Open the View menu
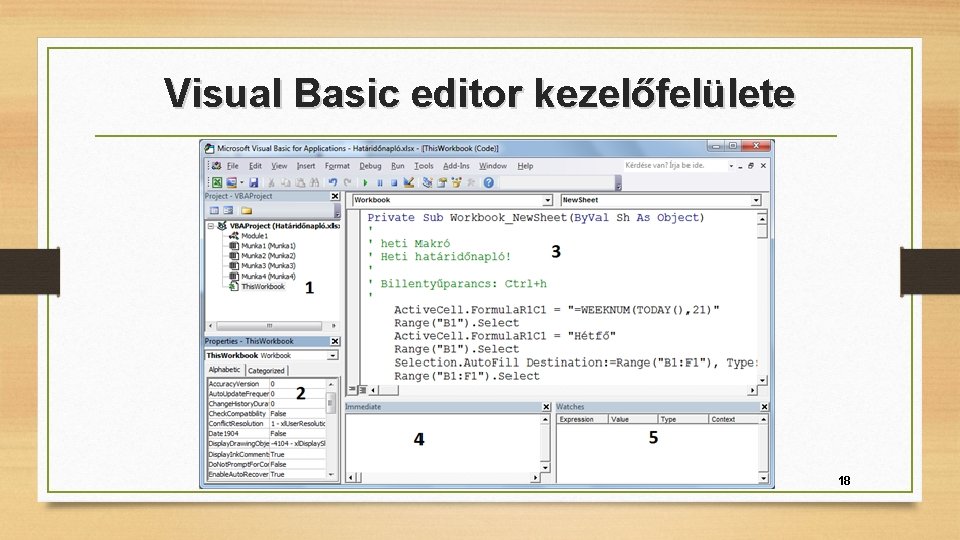 (x=279, y=166)
